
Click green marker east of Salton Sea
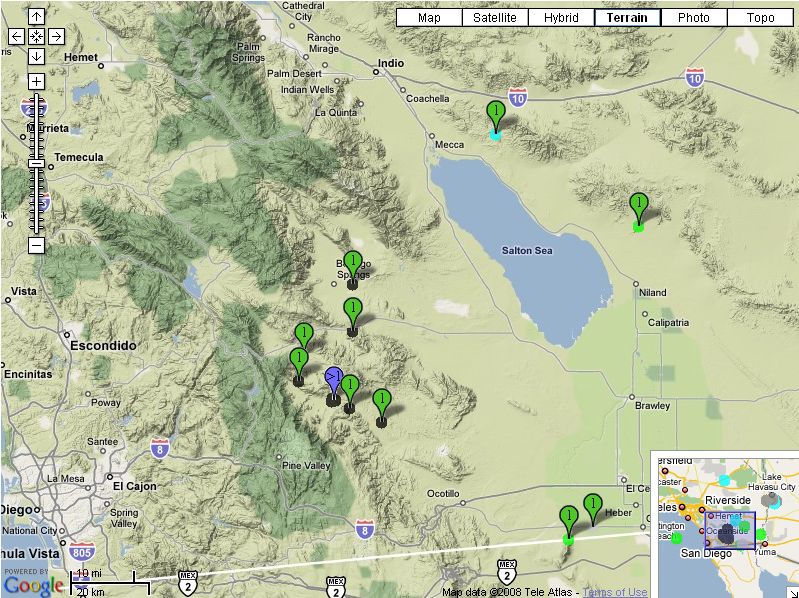(x=638, y=206)
